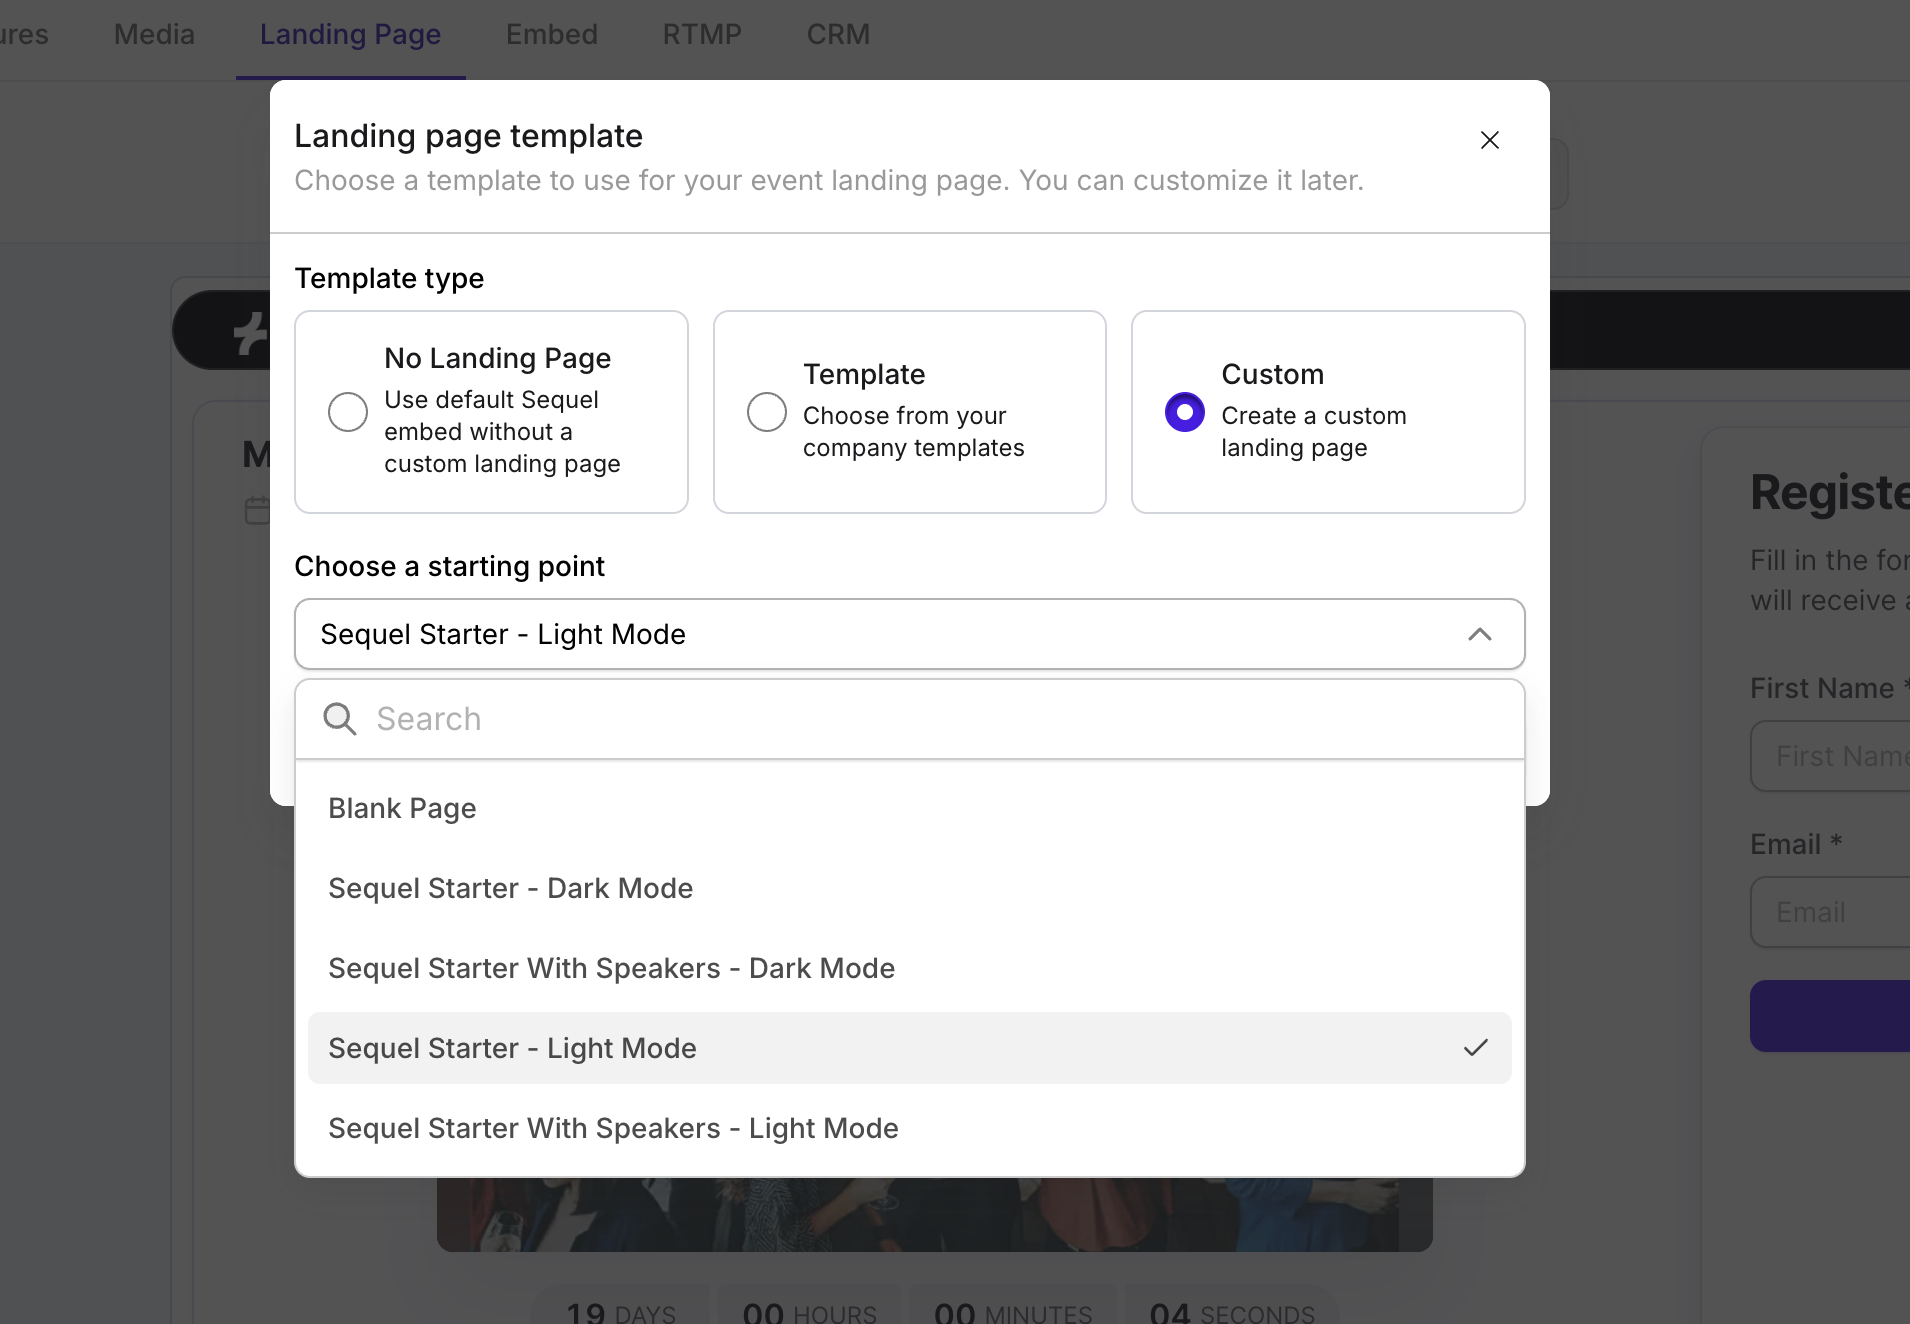This screenshot has height=1324, width=1910.
Task: Select the No Landing Page radio option
Action: coord(348,412)
